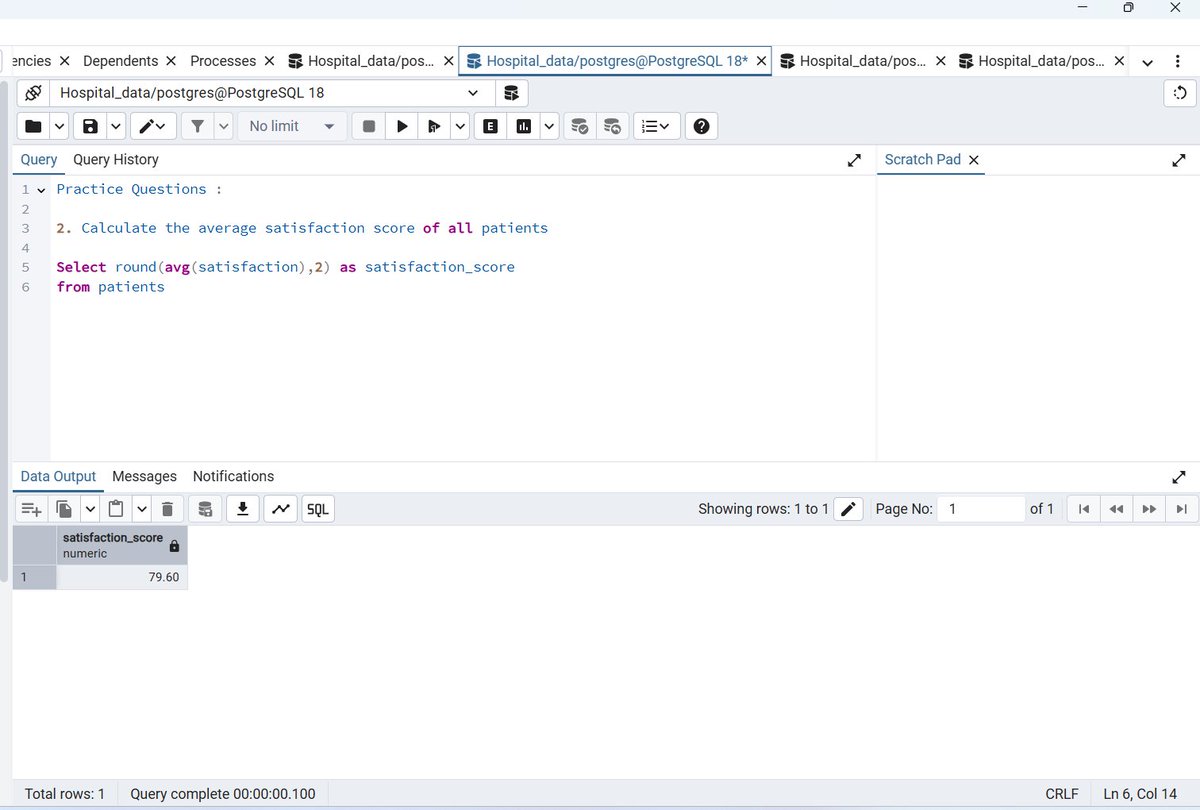Click the Rollback transaction icon

click(x=612, y=126)
